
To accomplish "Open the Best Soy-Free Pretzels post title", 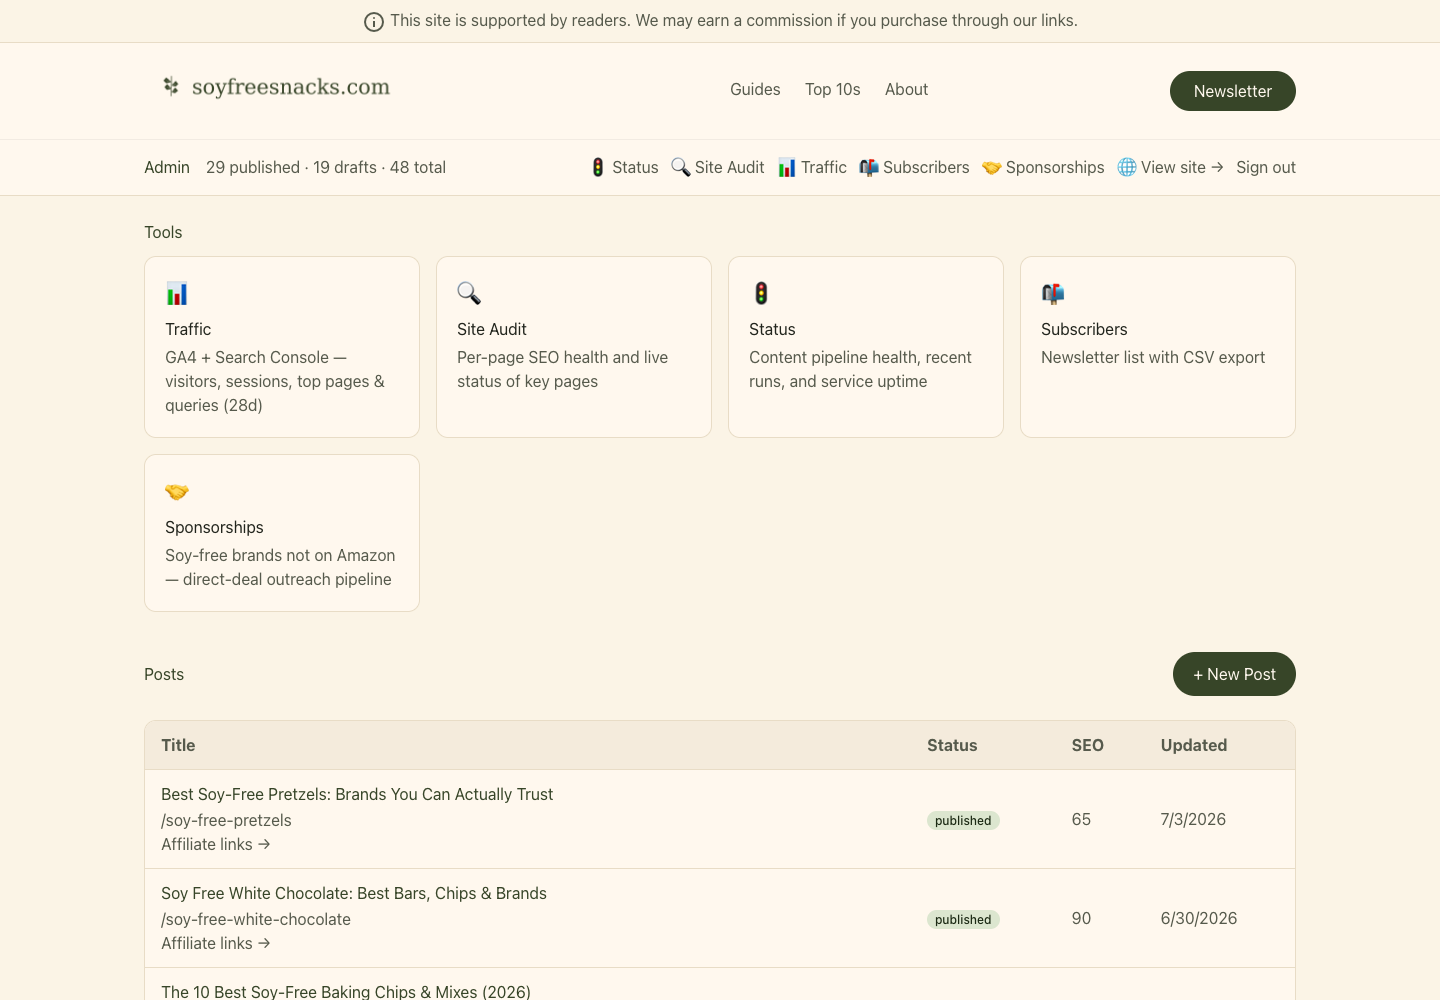I will pos(357,794).
